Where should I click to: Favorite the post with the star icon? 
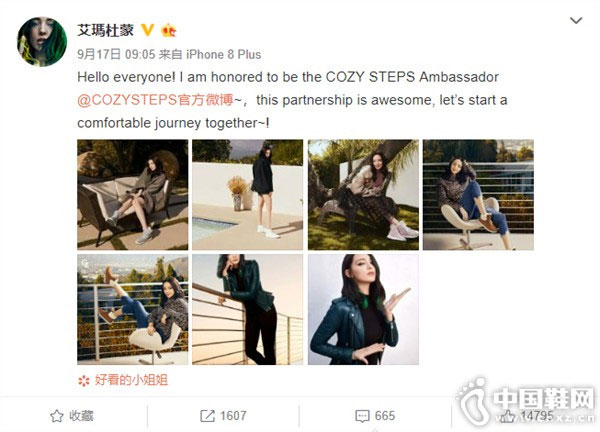tap(57, 416)
